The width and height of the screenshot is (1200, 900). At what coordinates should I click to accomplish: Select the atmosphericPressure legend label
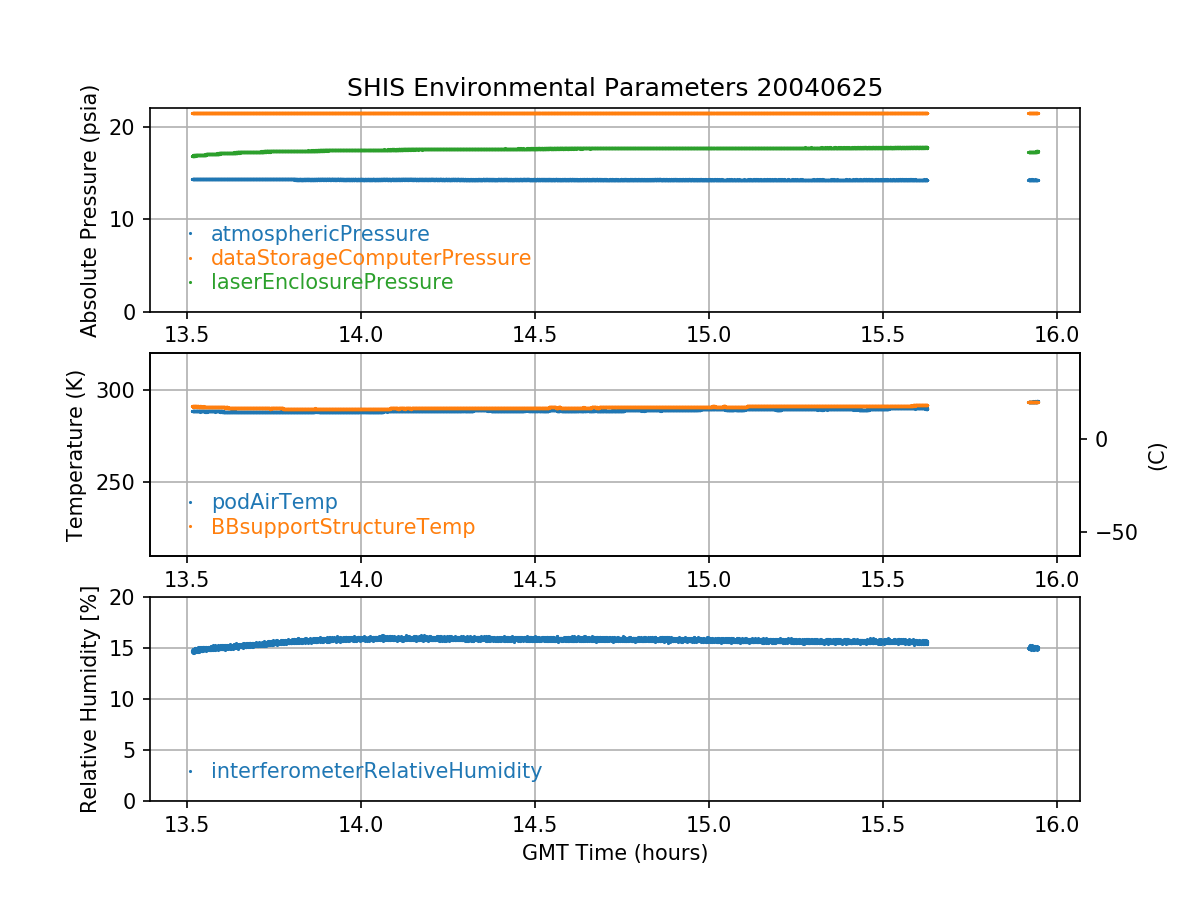[320, 234]
